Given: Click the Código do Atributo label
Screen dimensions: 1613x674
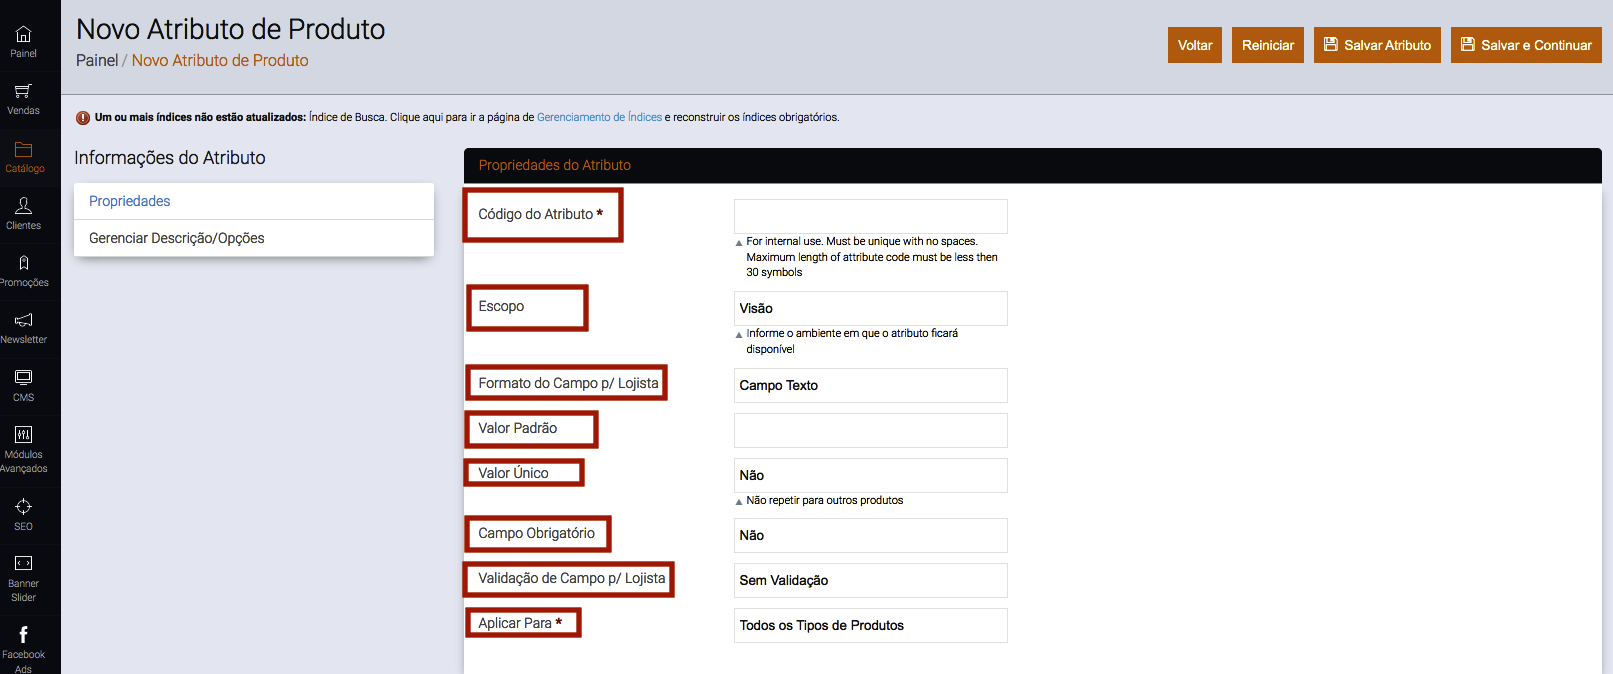Looking at the screenshot, I should coord(540,214).
